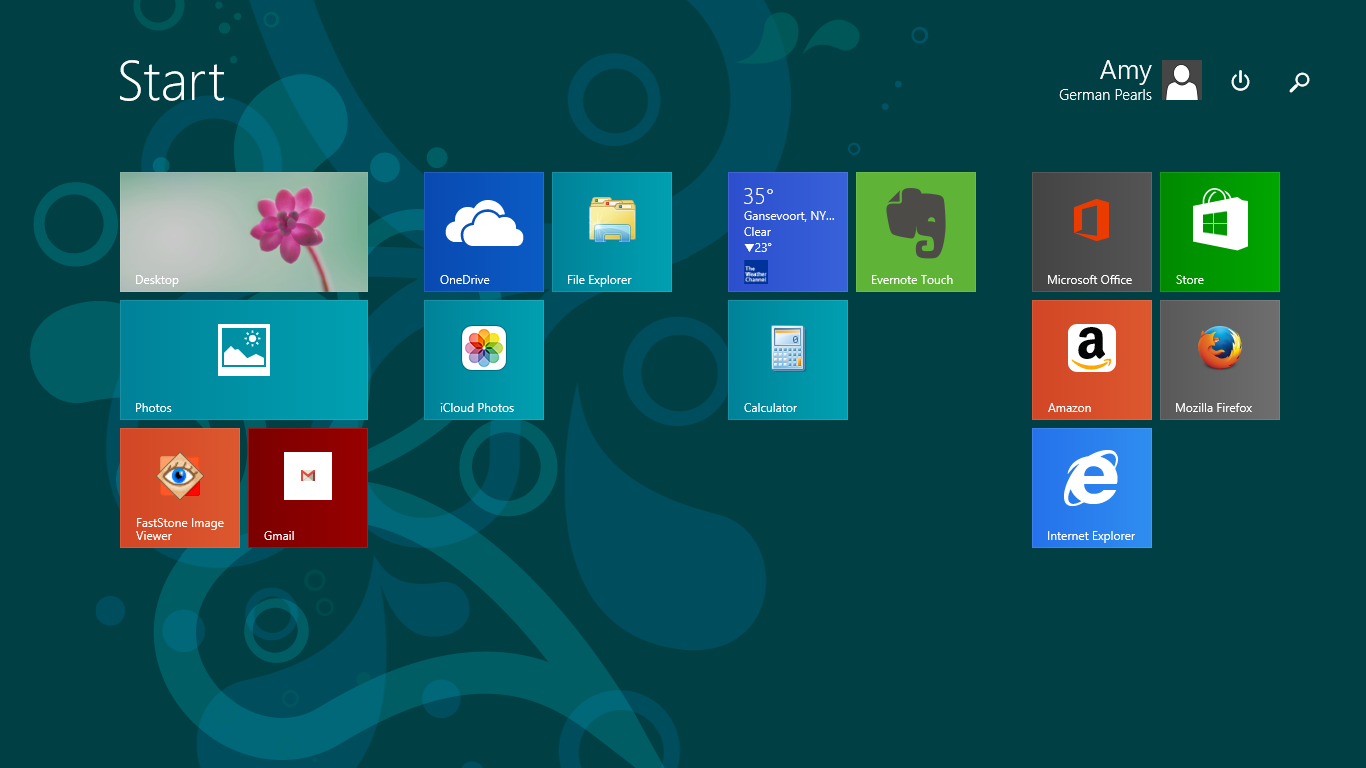1366x768 pixels.
Task: Click the "Start" heading text
Action: [x=172, y=81]
